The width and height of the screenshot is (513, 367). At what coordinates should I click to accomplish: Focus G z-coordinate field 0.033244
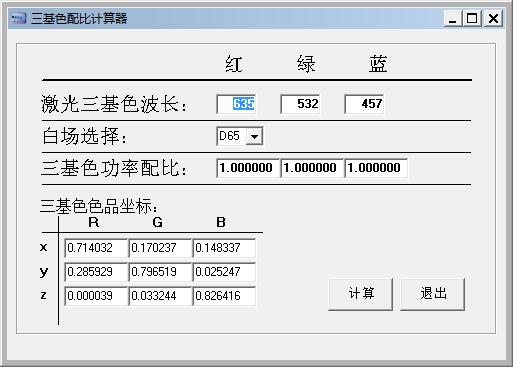click(x=160, y=296)
